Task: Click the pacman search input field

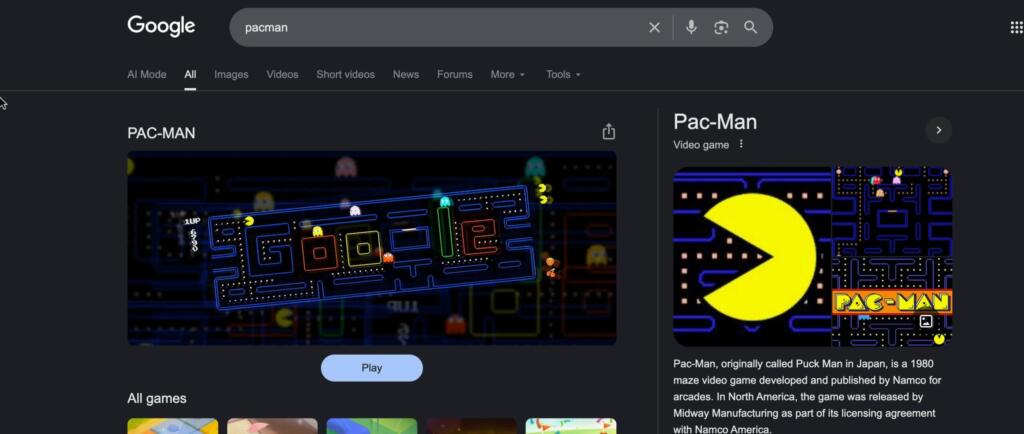Action: coord(440,28)
